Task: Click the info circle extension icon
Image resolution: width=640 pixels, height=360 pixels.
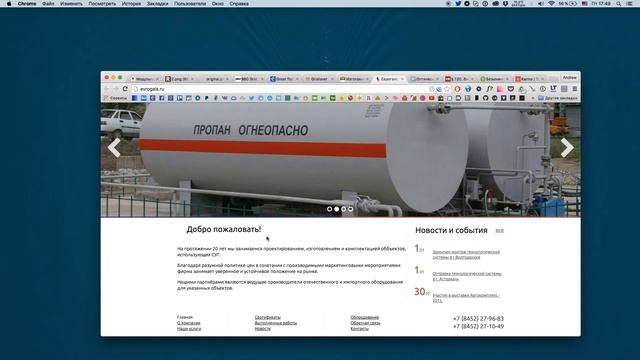Action: 543,89
